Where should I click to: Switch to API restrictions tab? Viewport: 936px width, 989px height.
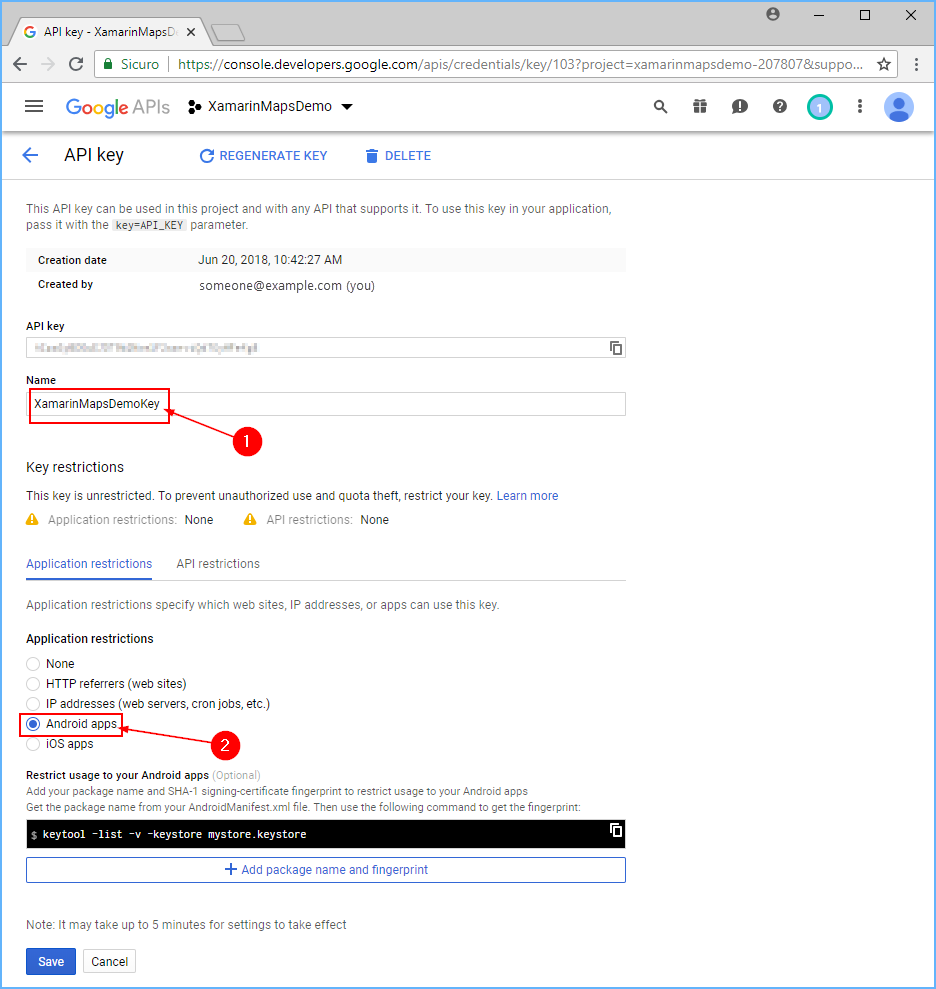coord(218,564)
